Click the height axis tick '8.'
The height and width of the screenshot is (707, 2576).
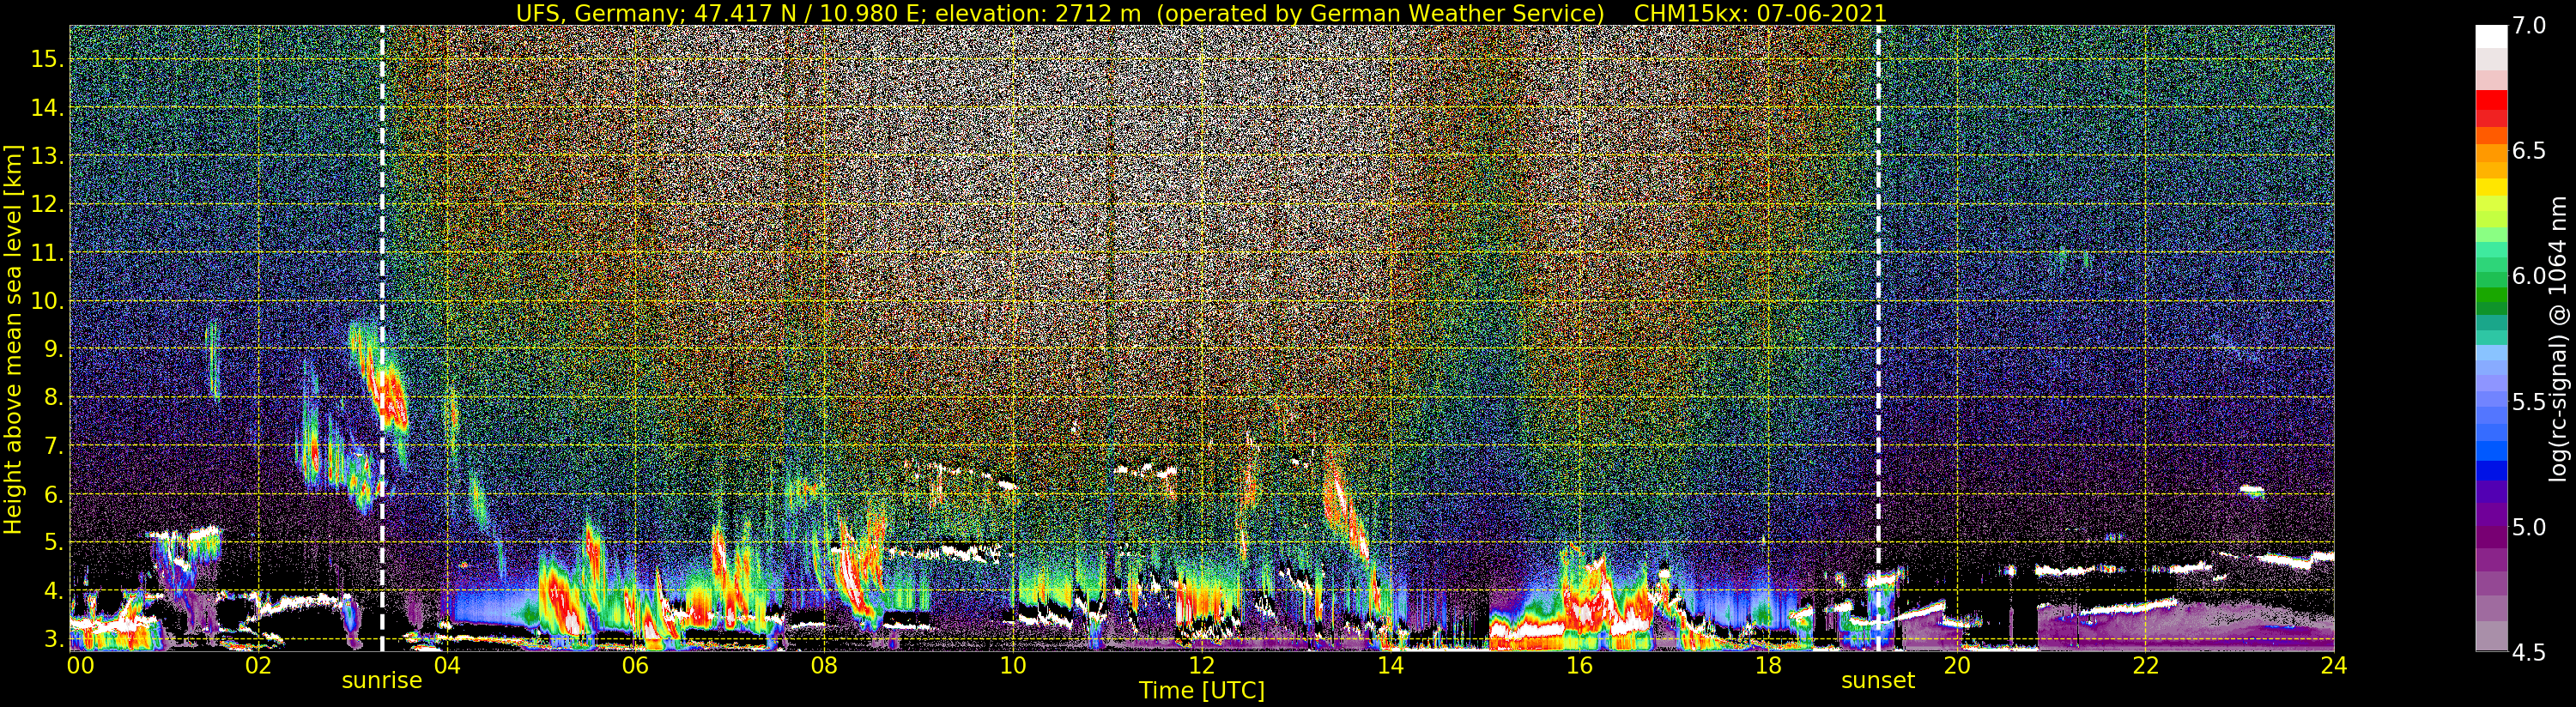coord(54,397)
